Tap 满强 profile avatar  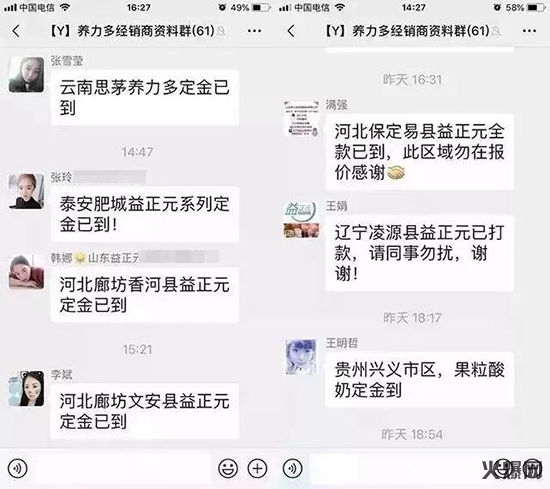301,119
